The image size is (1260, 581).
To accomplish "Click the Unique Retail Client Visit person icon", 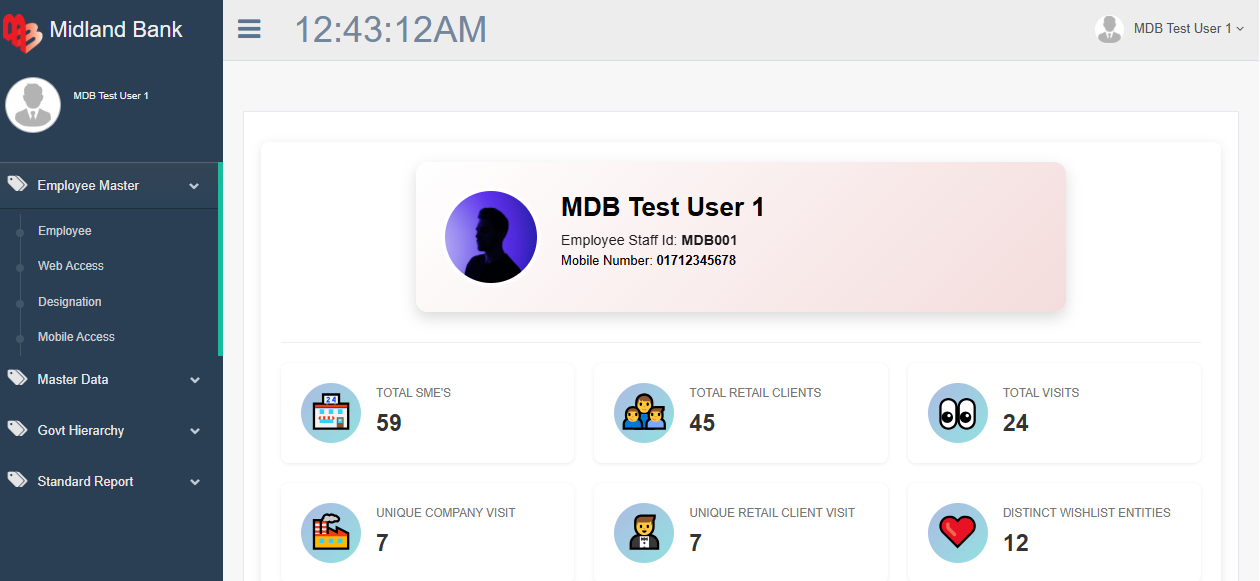I will click(644, 533).
